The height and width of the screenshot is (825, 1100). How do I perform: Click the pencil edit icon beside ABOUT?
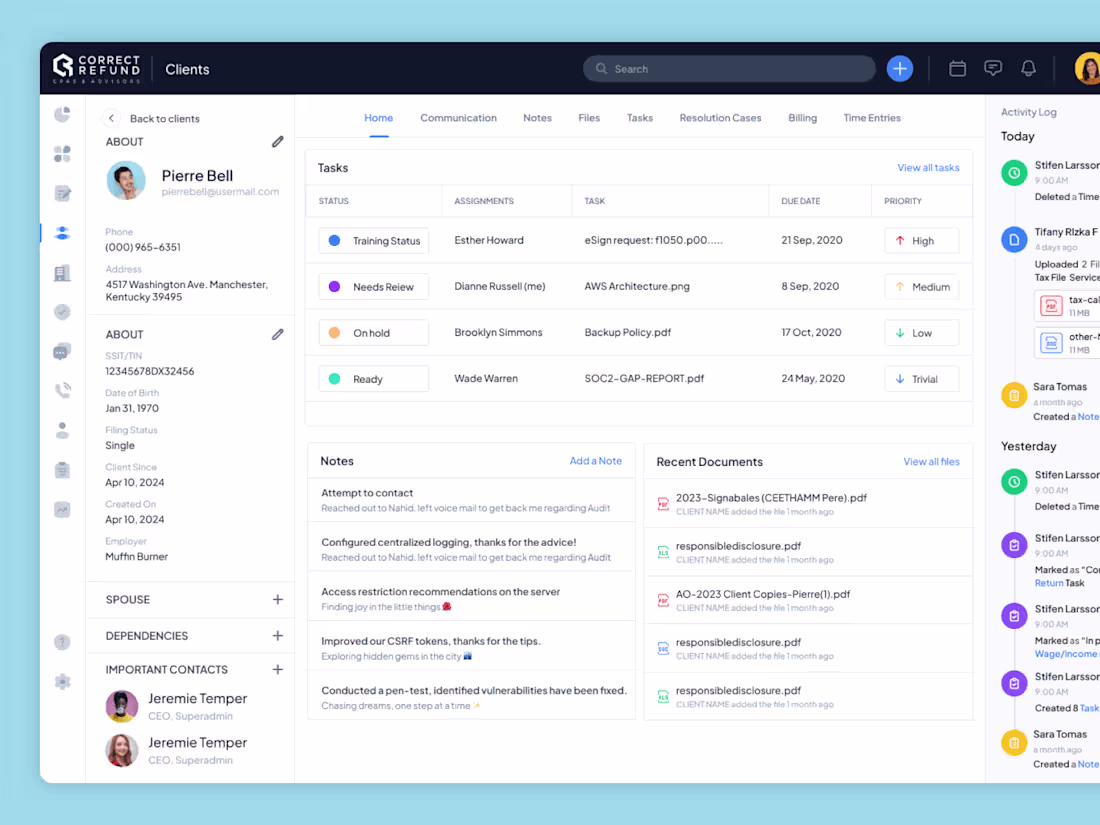278,141
